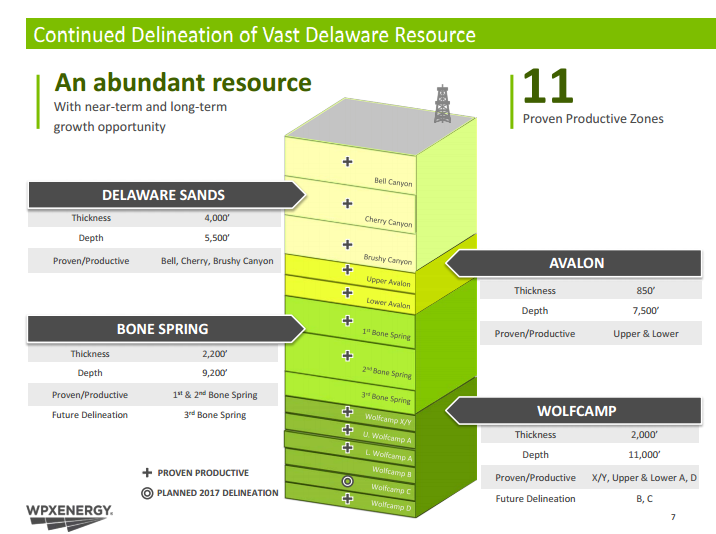Click the plus marker on Bell Canyon layer
Screen dimensions: 716x534
347,162
